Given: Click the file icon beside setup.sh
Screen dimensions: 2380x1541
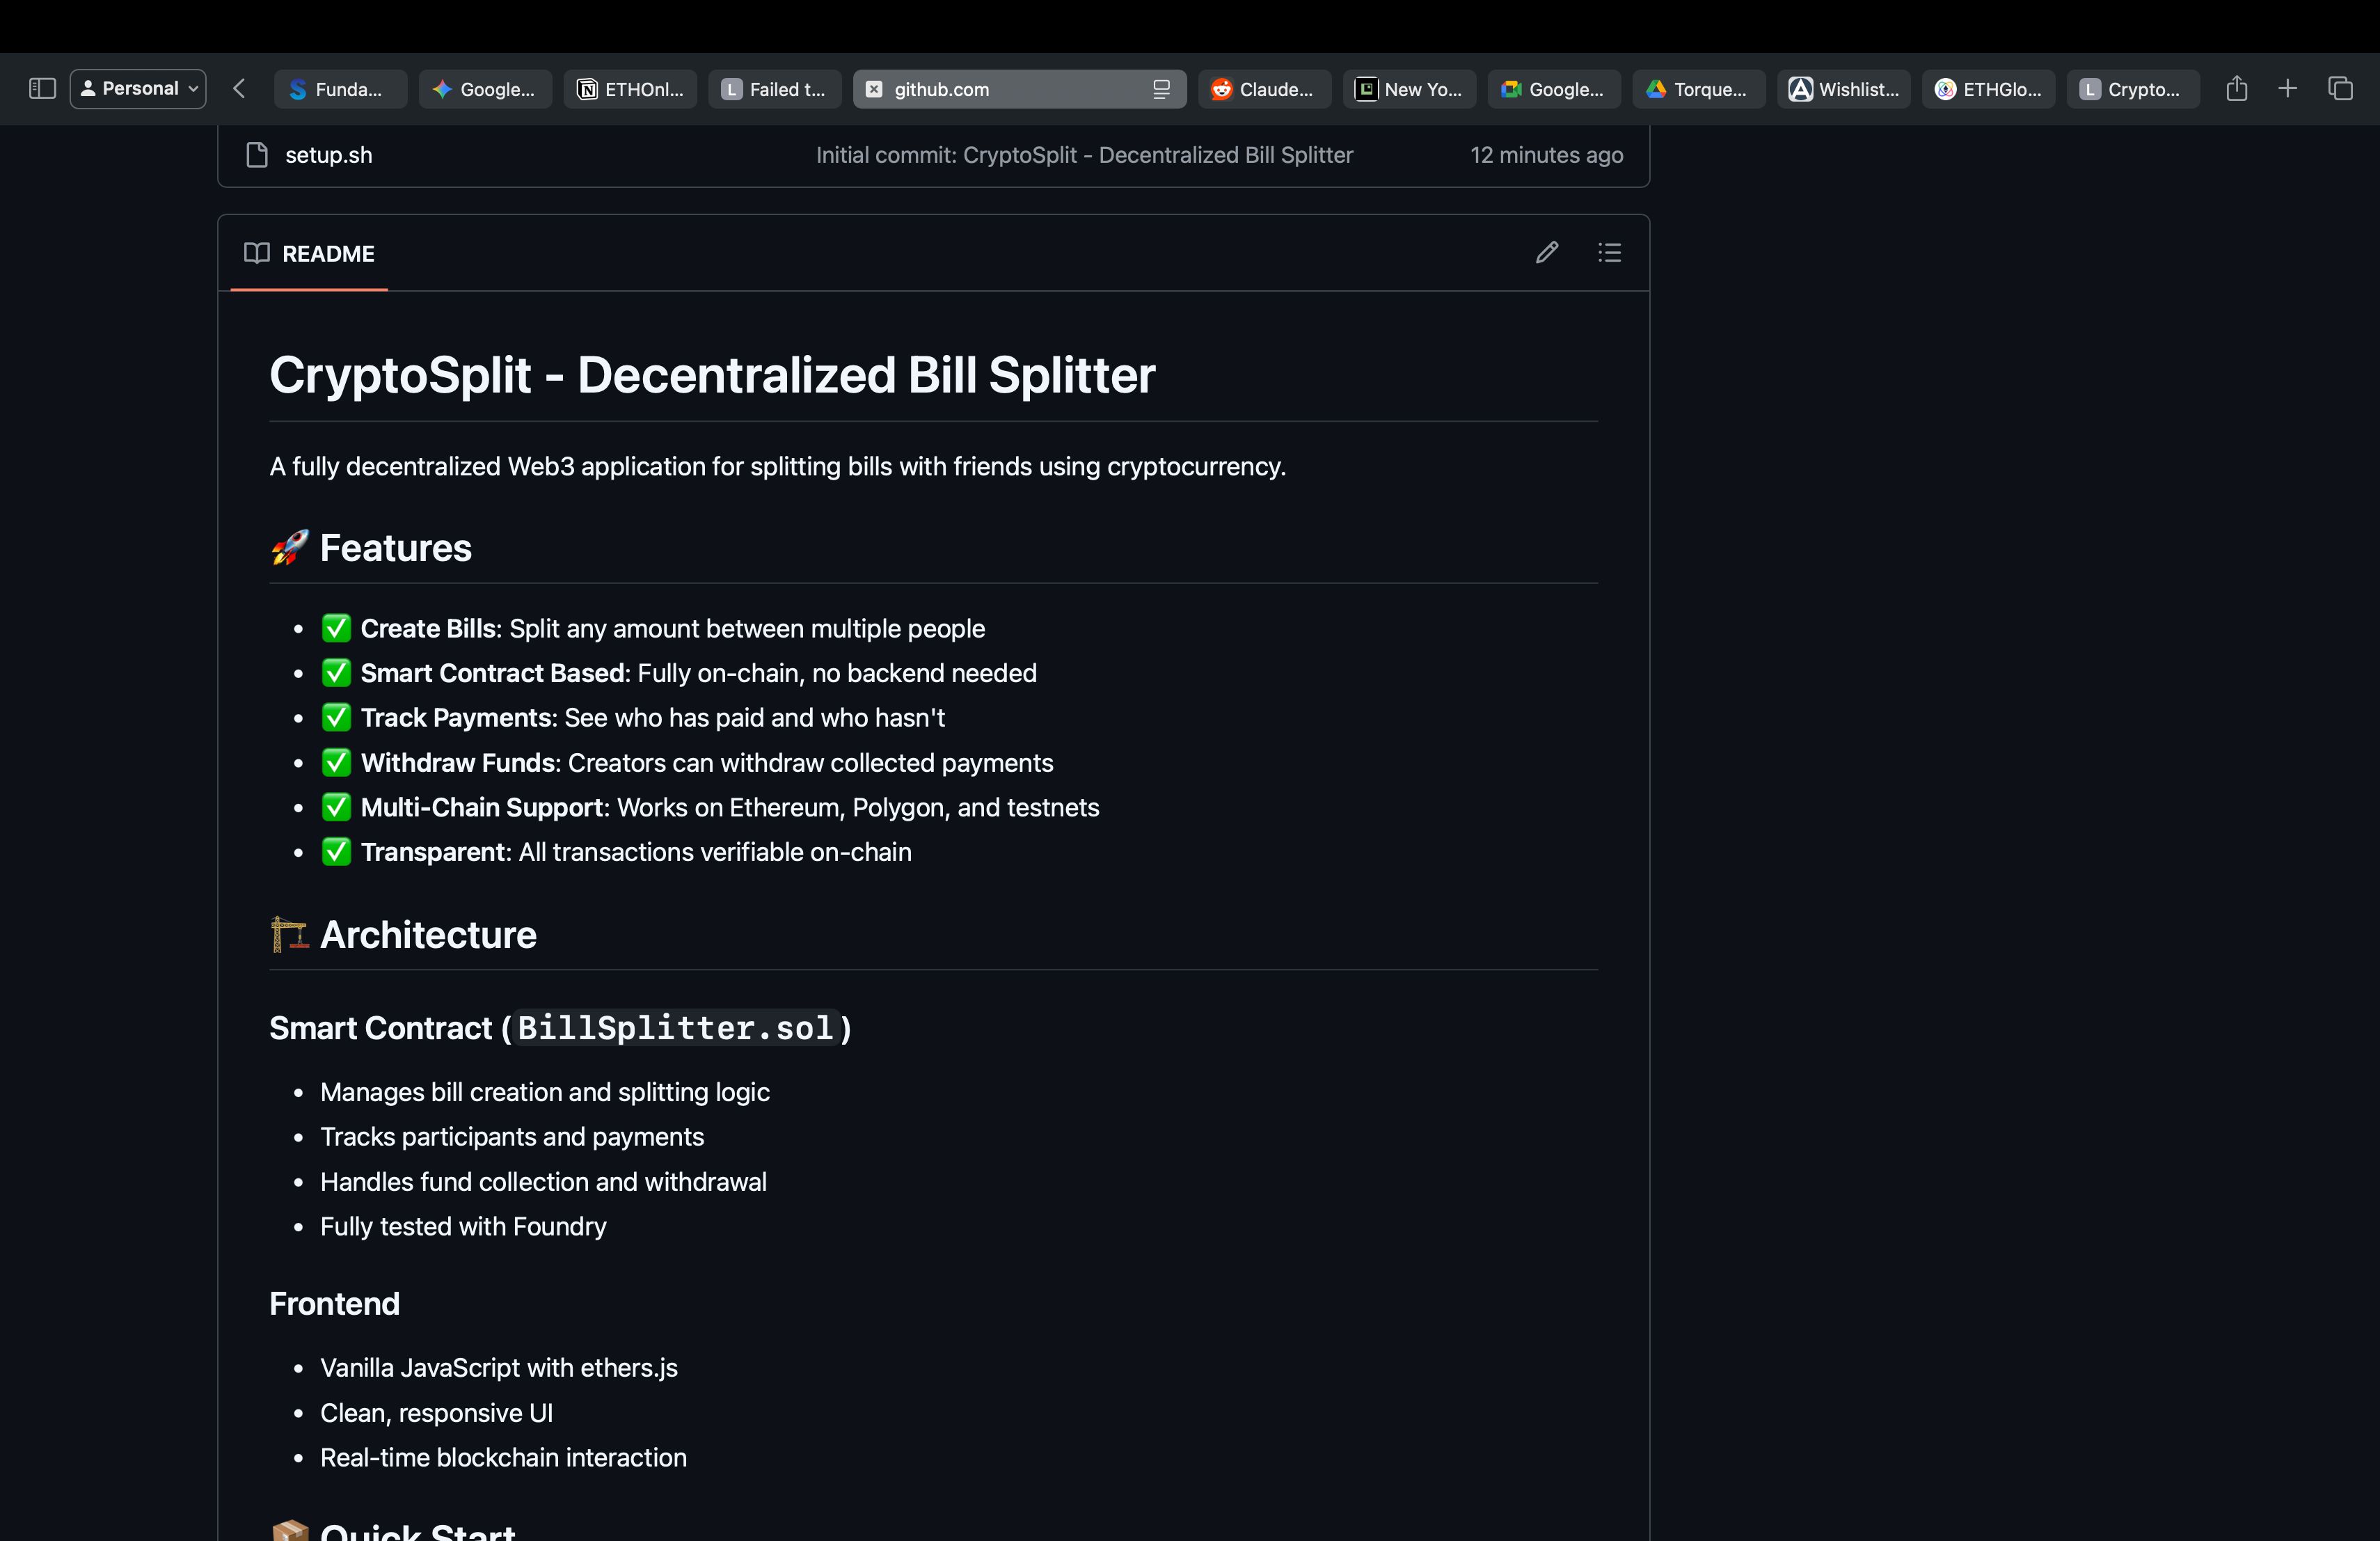Looking at the screenshot, I should click(x=257, y=155).
